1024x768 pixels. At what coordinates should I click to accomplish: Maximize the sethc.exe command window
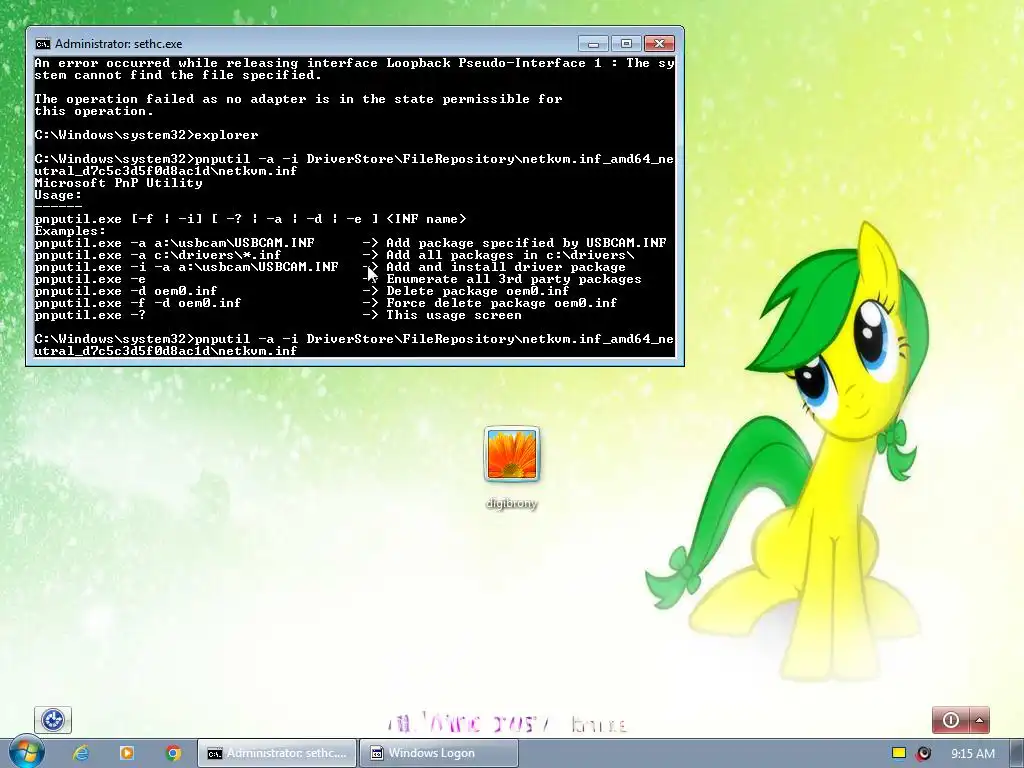[626, 44]
